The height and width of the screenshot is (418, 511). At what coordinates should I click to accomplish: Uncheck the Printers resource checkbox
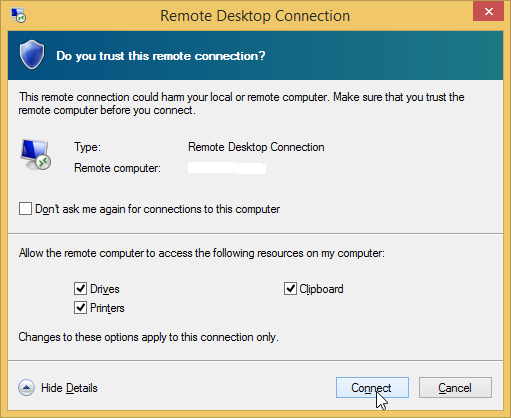(80, 308)
